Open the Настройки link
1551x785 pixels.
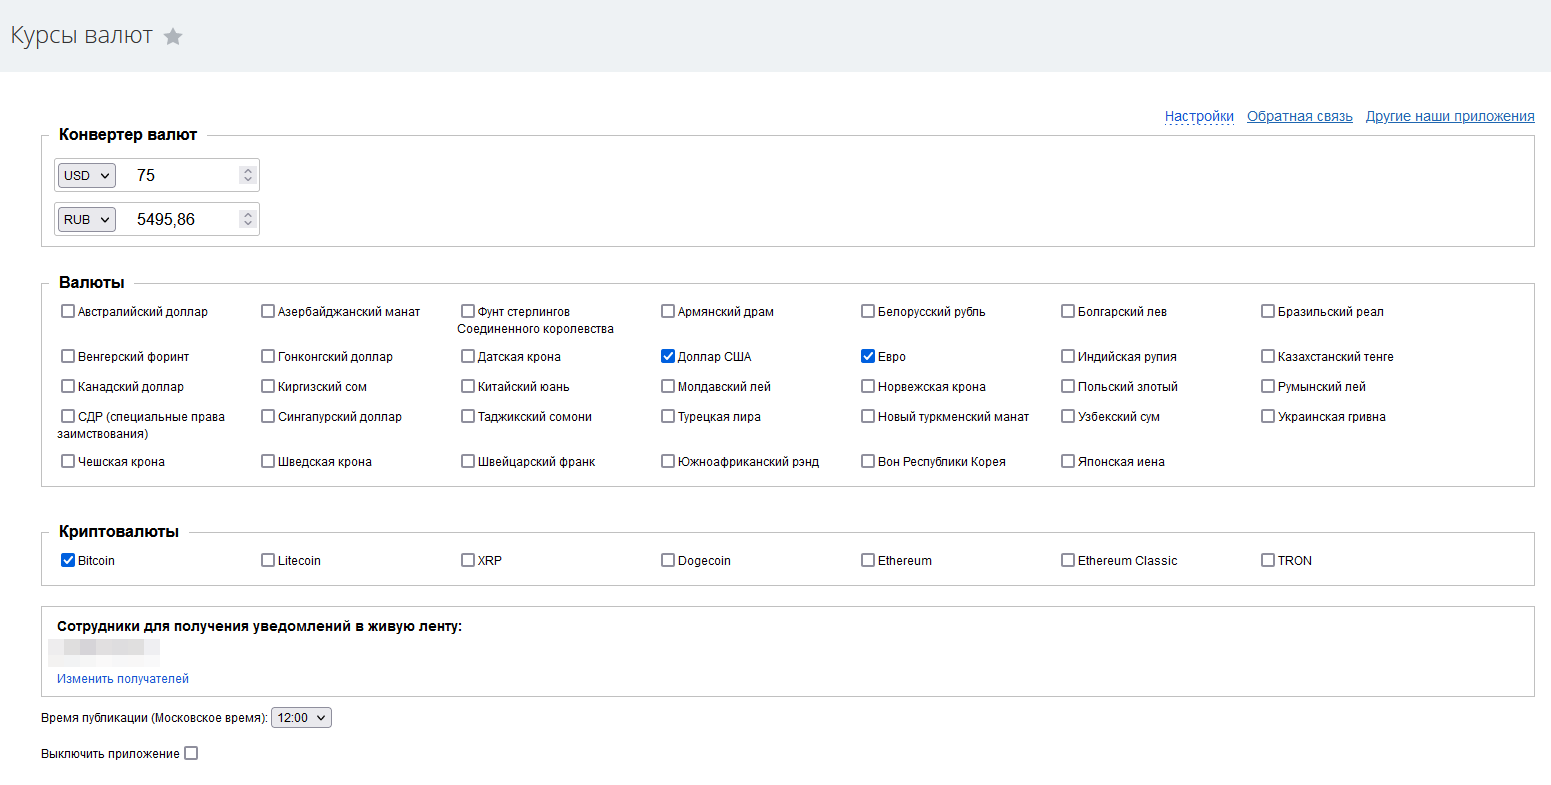tap(1199, 116)
